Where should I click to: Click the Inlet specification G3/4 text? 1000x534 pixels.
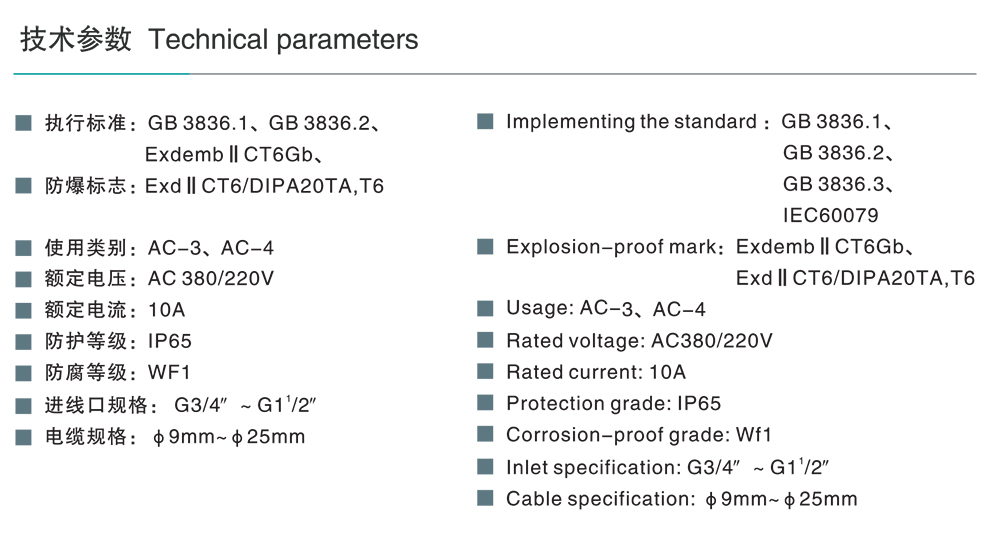coord(669,467)
